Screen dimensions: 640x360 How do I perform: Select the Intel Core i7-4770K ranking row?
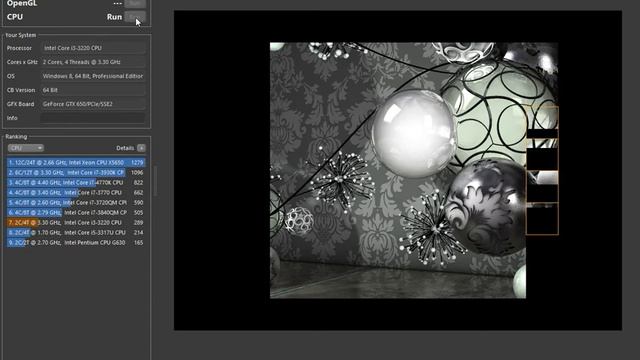76,182
